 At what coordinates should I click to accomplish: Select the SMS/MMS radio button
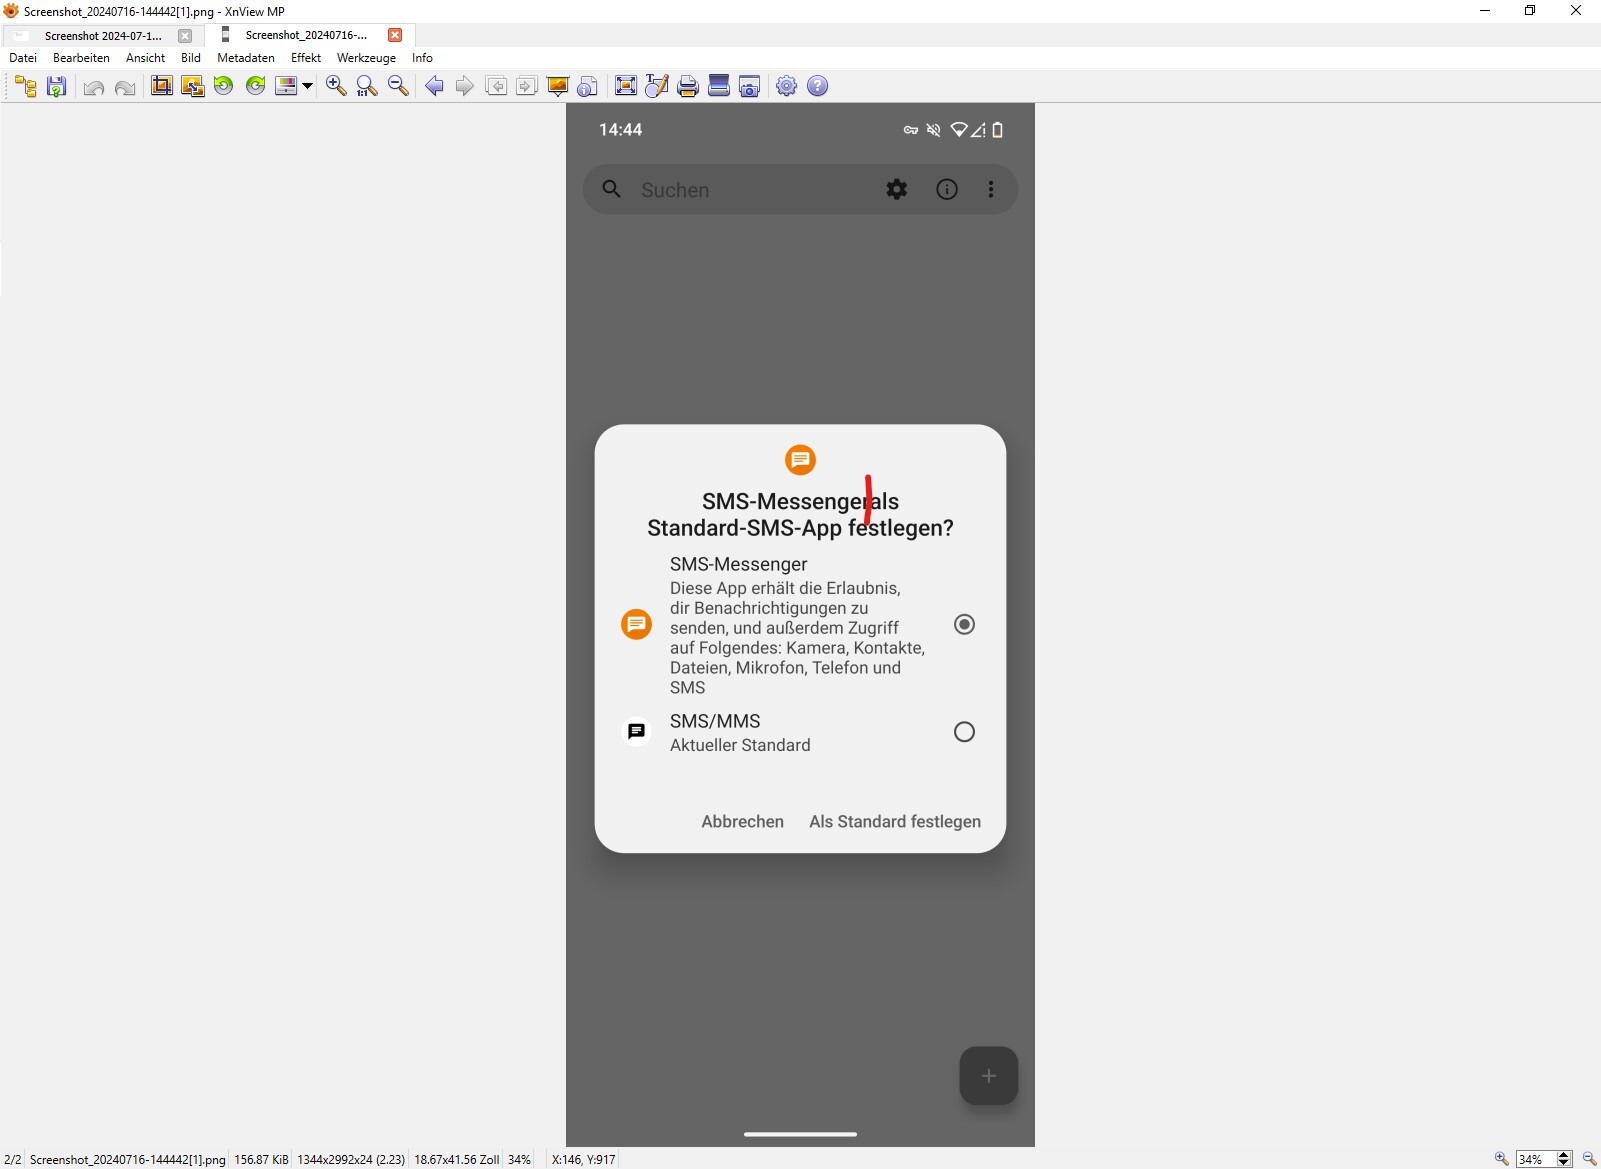pos(964,732)
